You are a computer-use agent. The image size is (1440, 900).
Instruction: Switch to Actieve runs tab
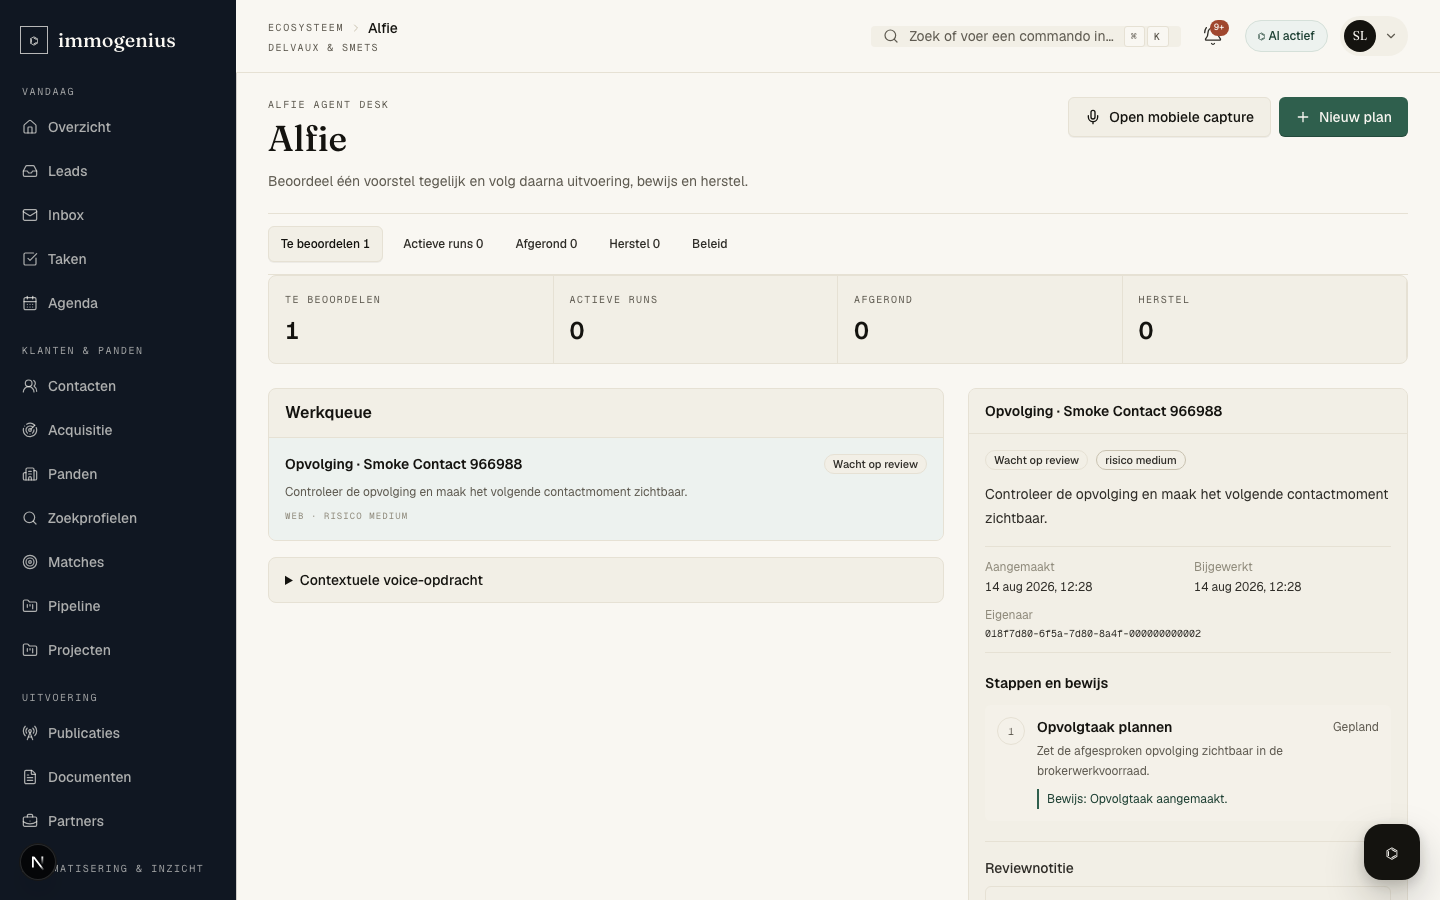pyautogui.click(x=443, y=244)
